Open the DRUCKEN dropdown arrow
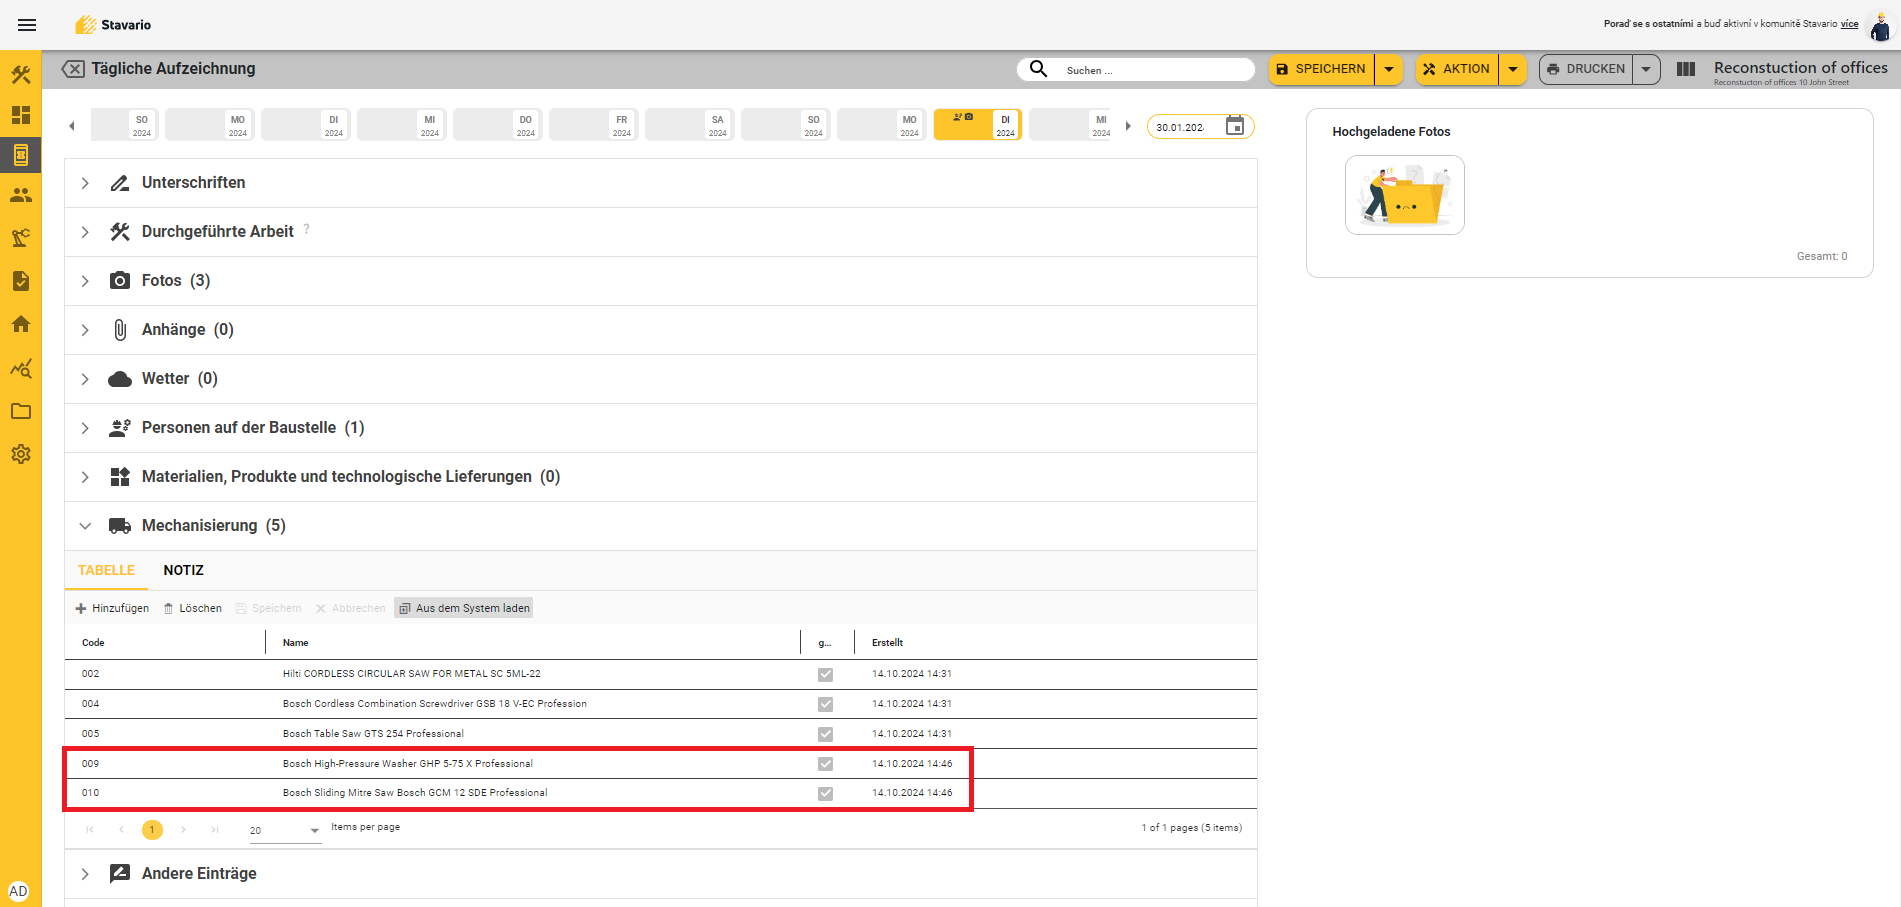This screenshot has width=1901, height=907. (1646, 69)
